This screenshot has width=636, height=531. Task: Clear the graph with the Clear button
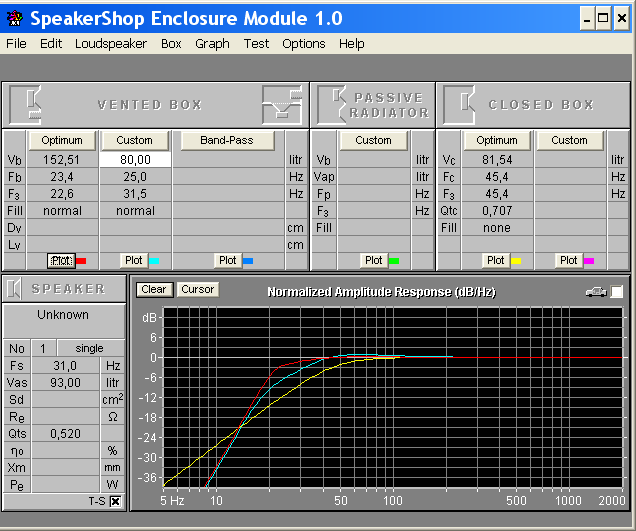(x=154, y=290)
